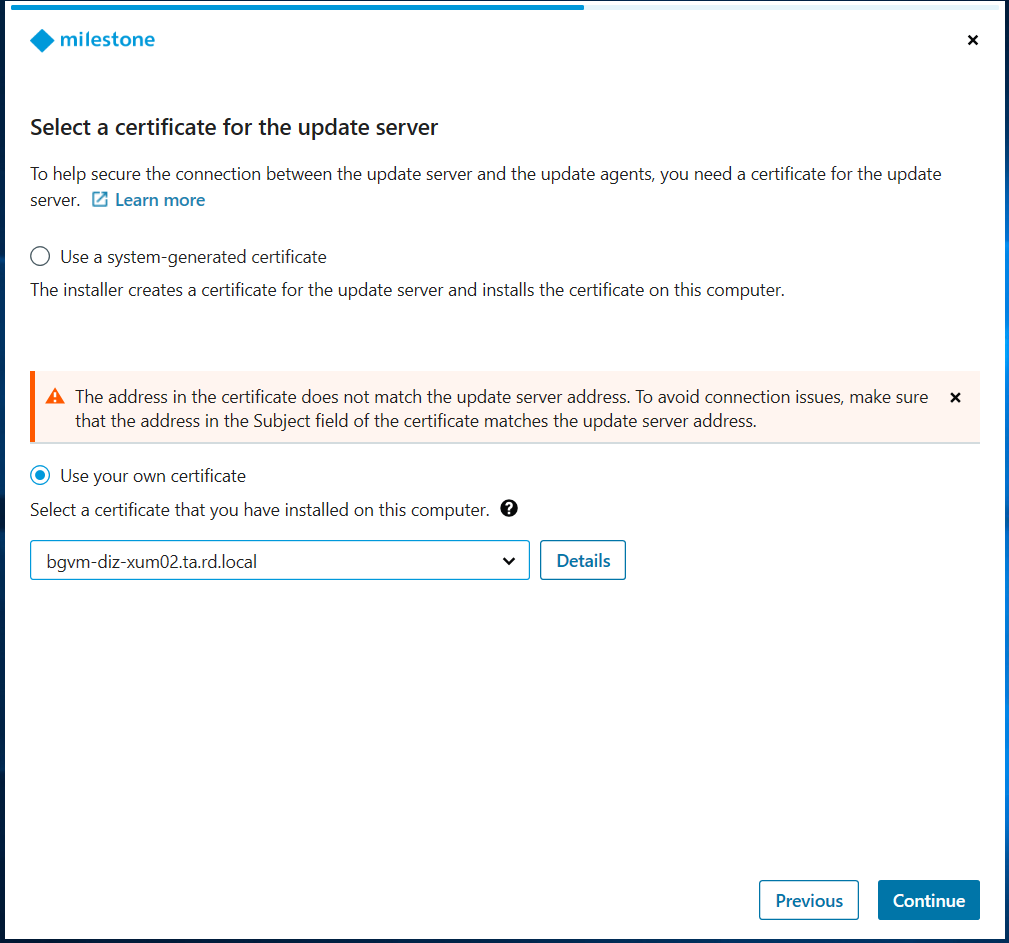1009x943 pixels.
Task: Click the "Use a system-generated certificate" label
Action: 193,257
